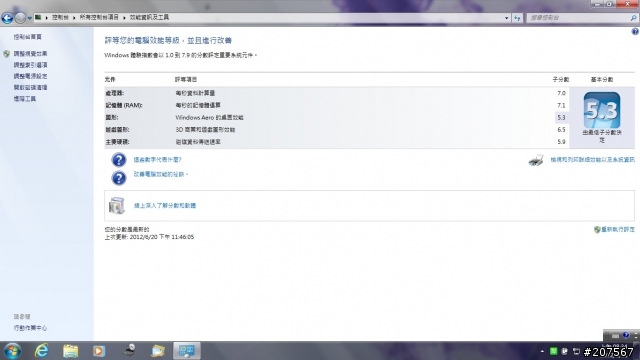Click the 基本分數 column header
Viewport: 640px width, 360px height.
(x=602, y=80)
